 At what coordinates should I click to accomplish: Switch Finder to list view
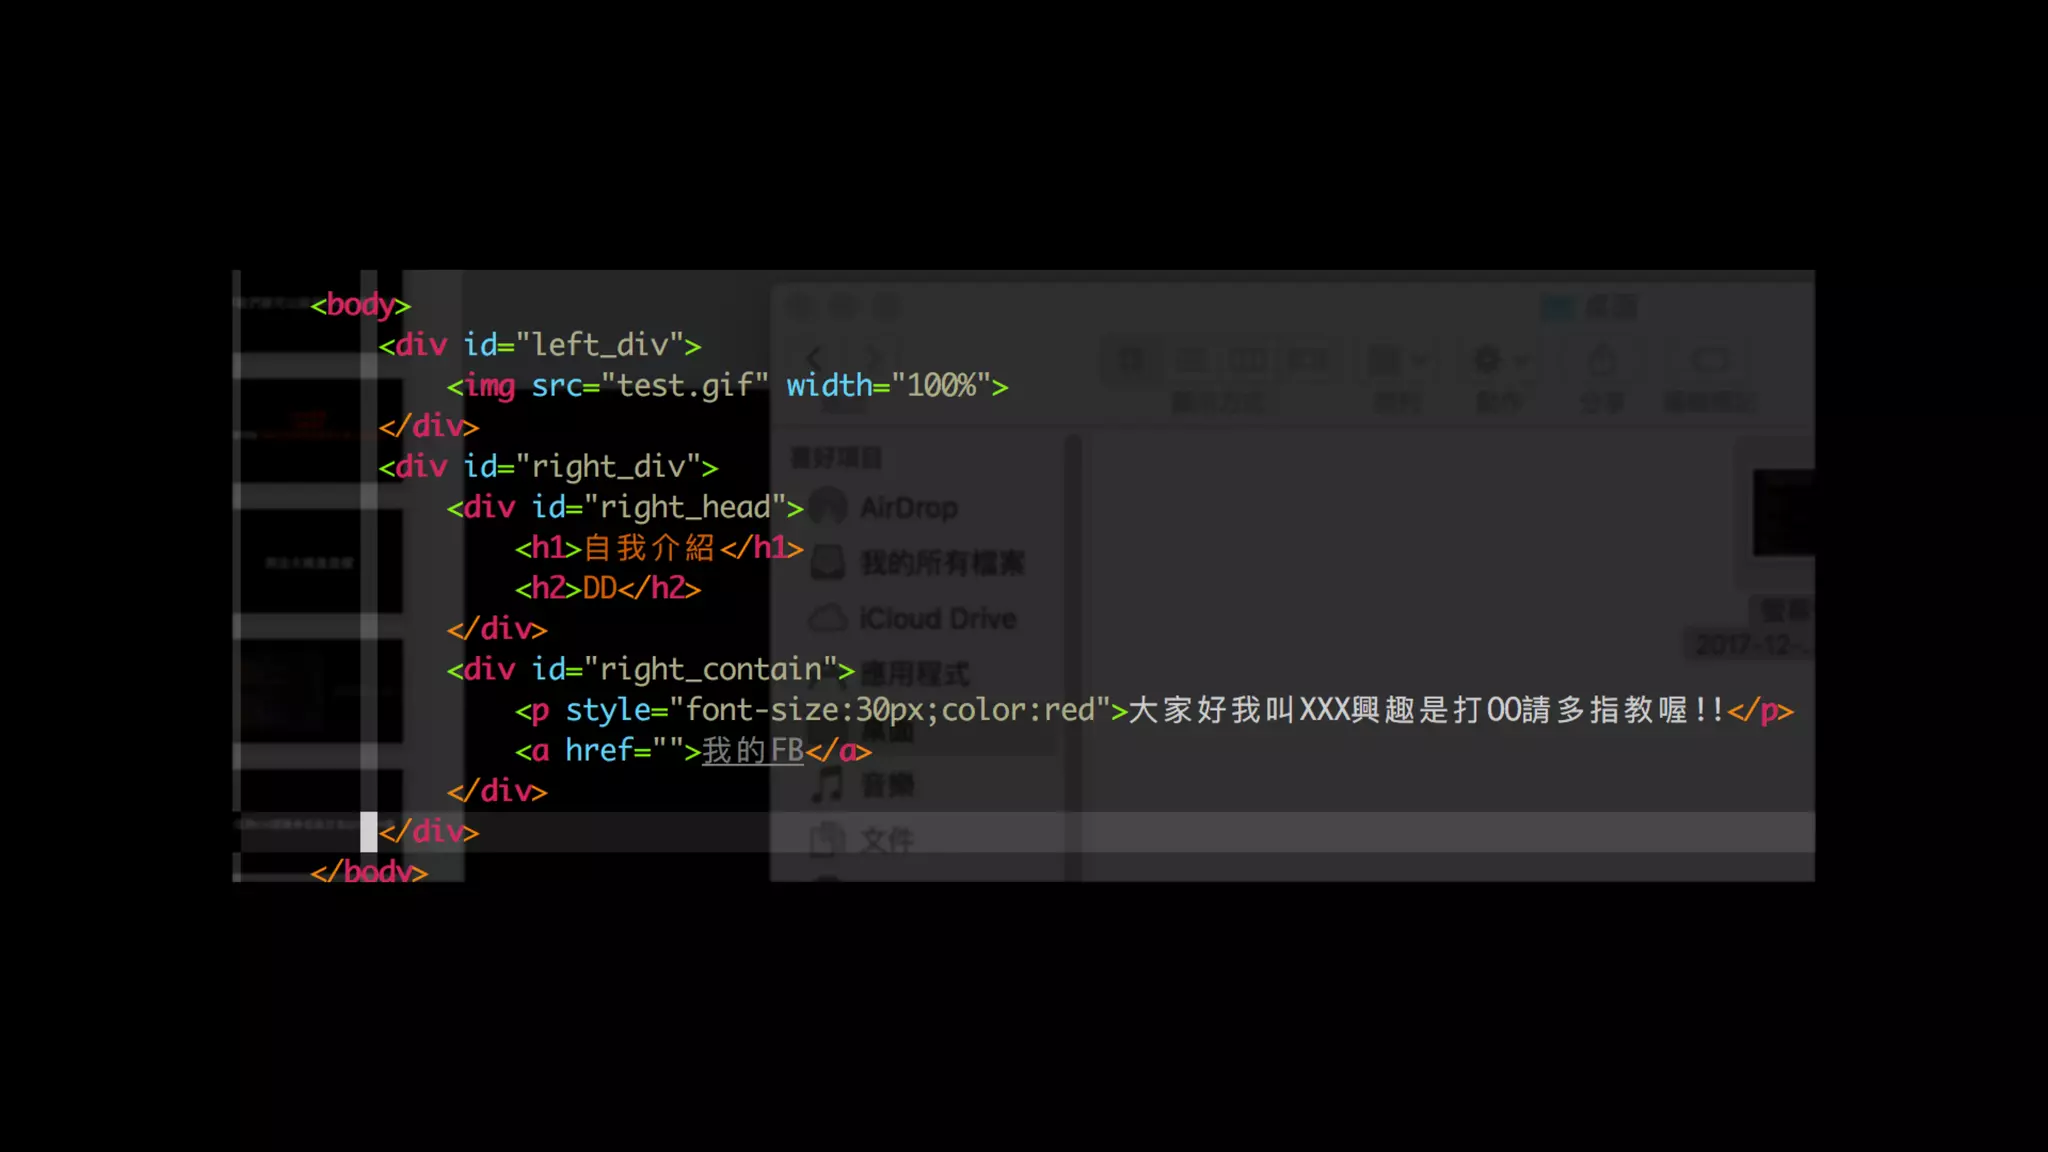tap(1190, 360)
